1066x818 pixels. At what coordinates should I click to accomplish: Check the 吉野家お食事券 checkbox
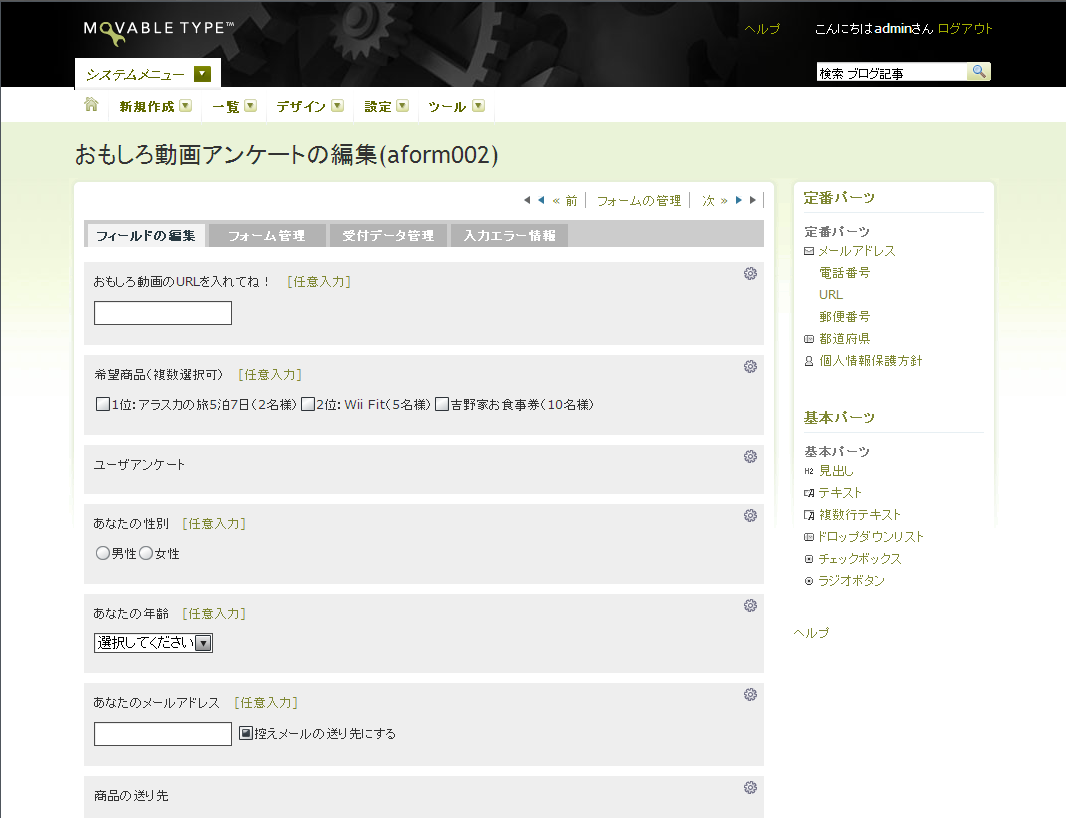(x=441, y=405)
